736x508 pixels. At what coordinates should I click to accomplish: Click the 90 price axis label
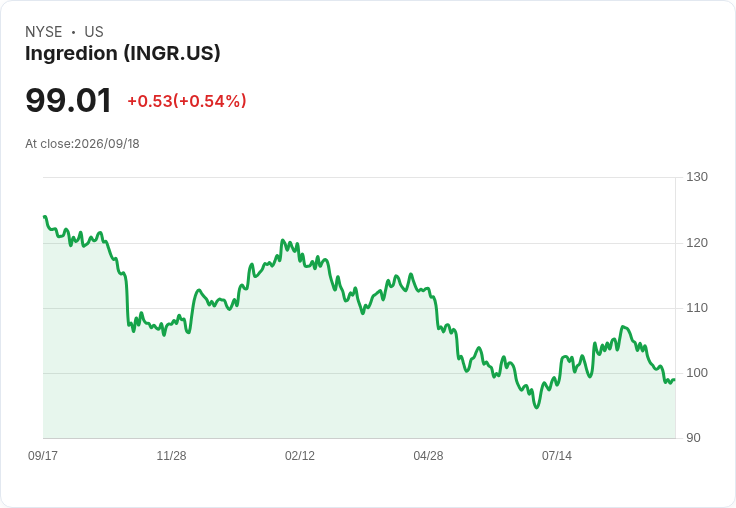[x=693, y=438]
